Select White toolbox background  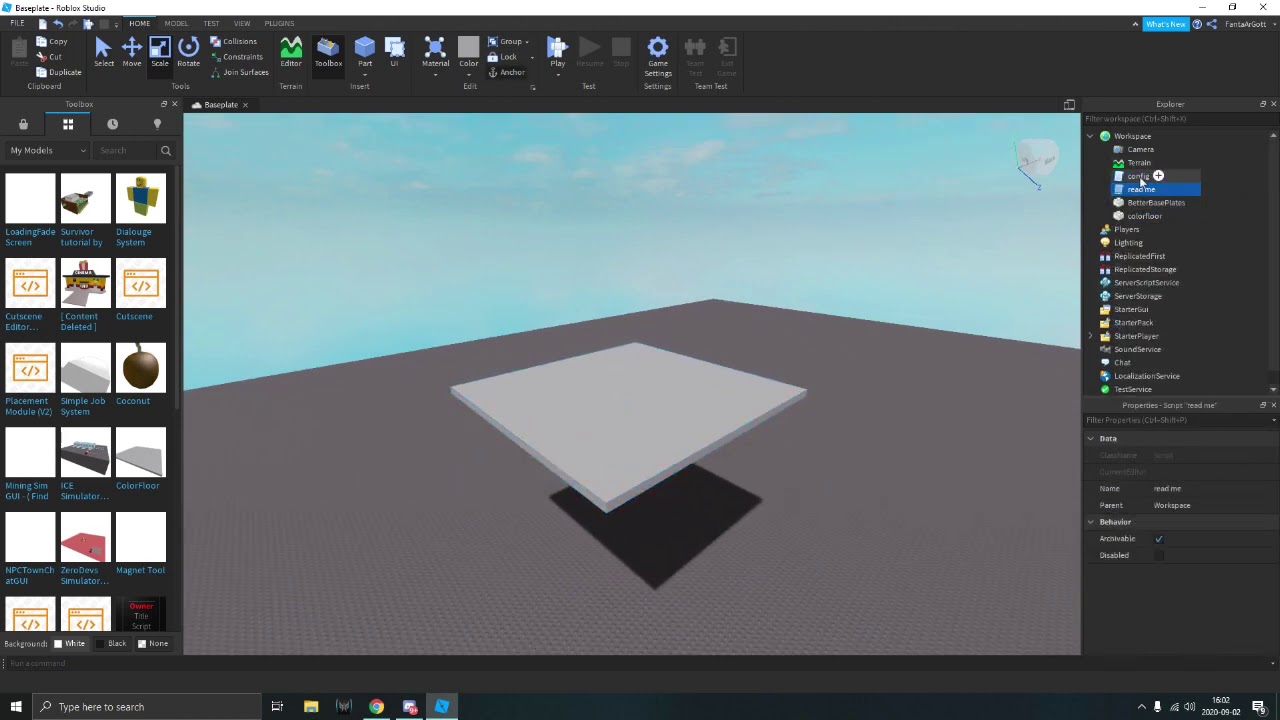[x=69, y=643]
